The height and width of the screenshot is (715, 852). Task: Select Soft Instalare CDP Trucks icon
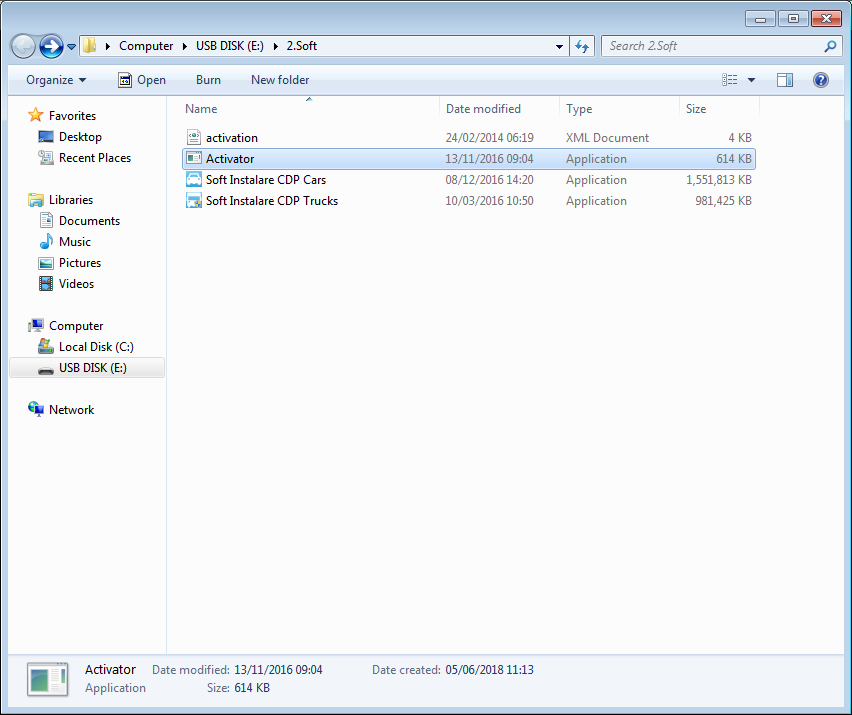point(193,200)
